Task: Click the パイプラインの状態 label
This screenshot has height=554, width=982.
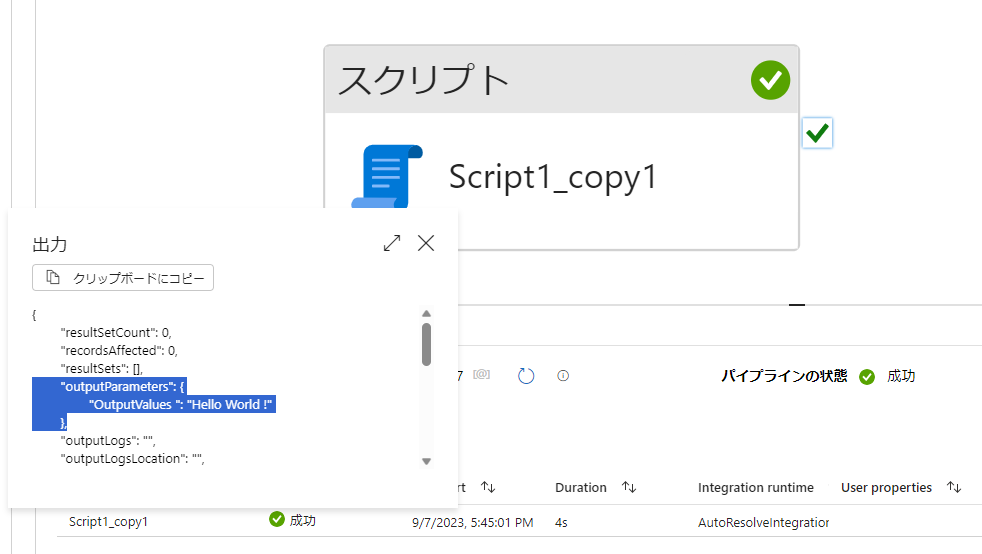Action: (x=784, y=376)
